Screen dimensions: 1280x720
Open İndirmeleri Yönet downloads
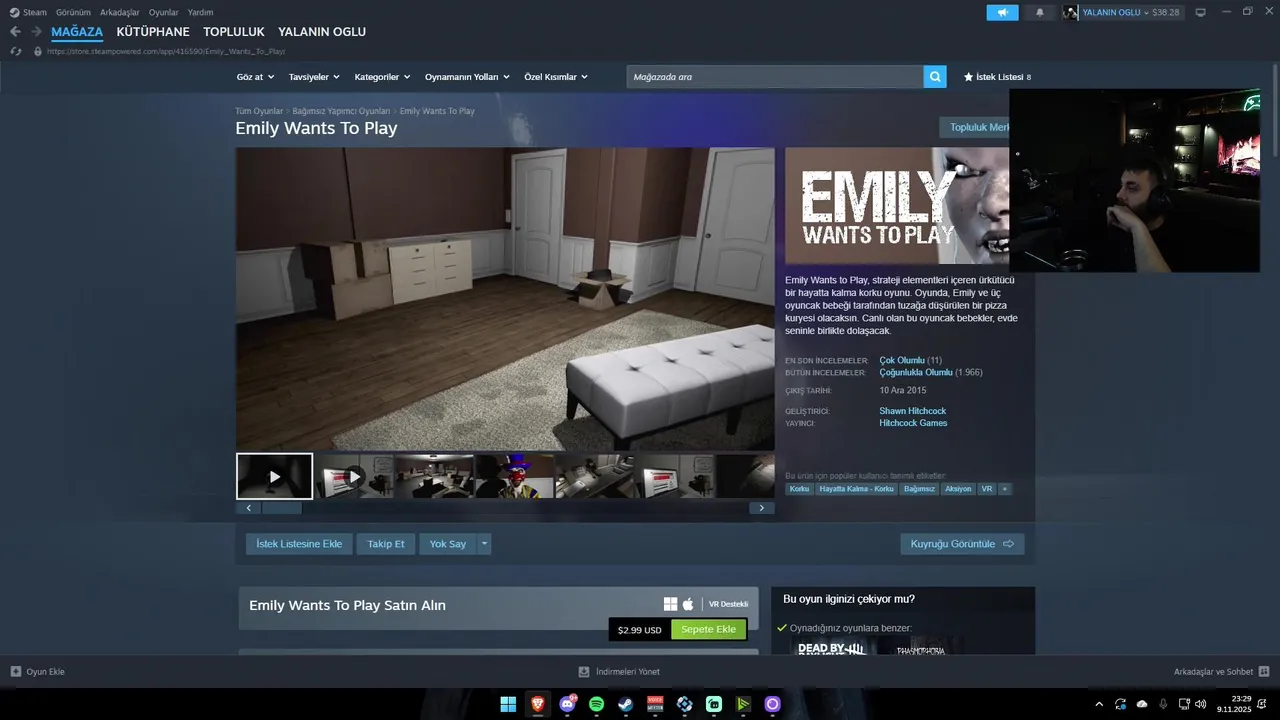[619, 672]
